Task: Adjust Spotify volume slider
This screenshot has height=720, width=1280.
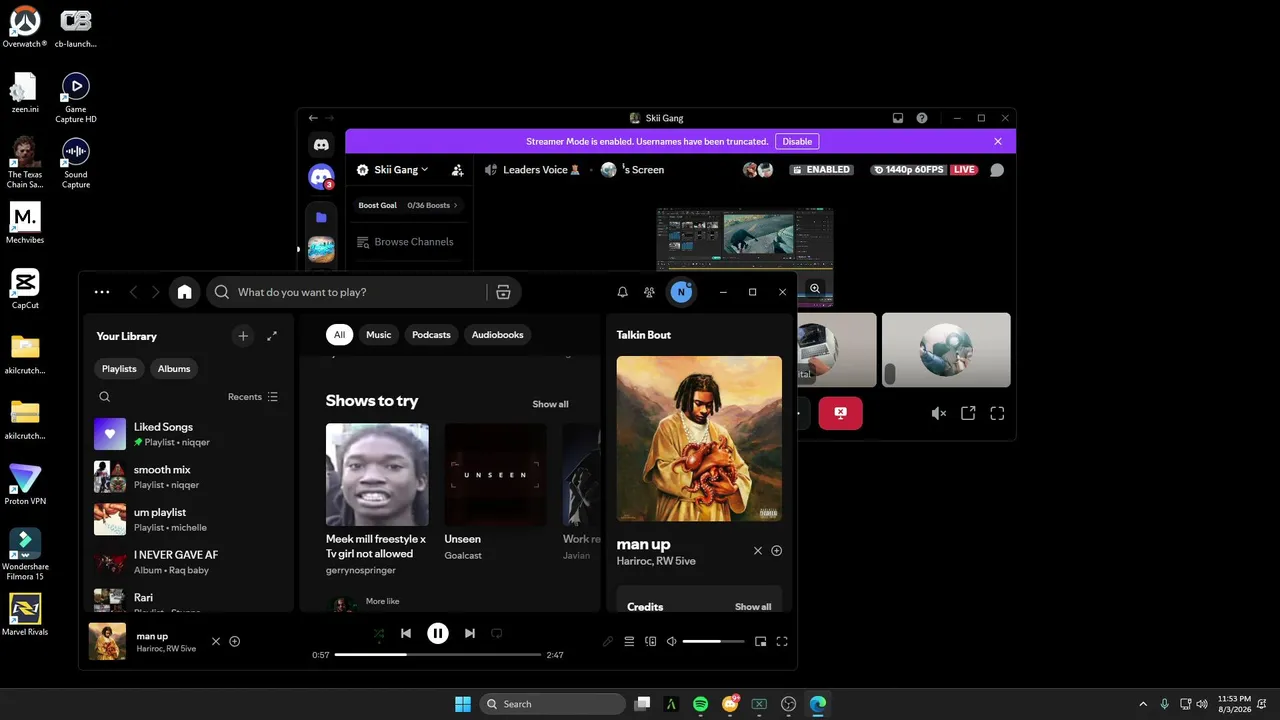Action: click(x=713, y=641)
